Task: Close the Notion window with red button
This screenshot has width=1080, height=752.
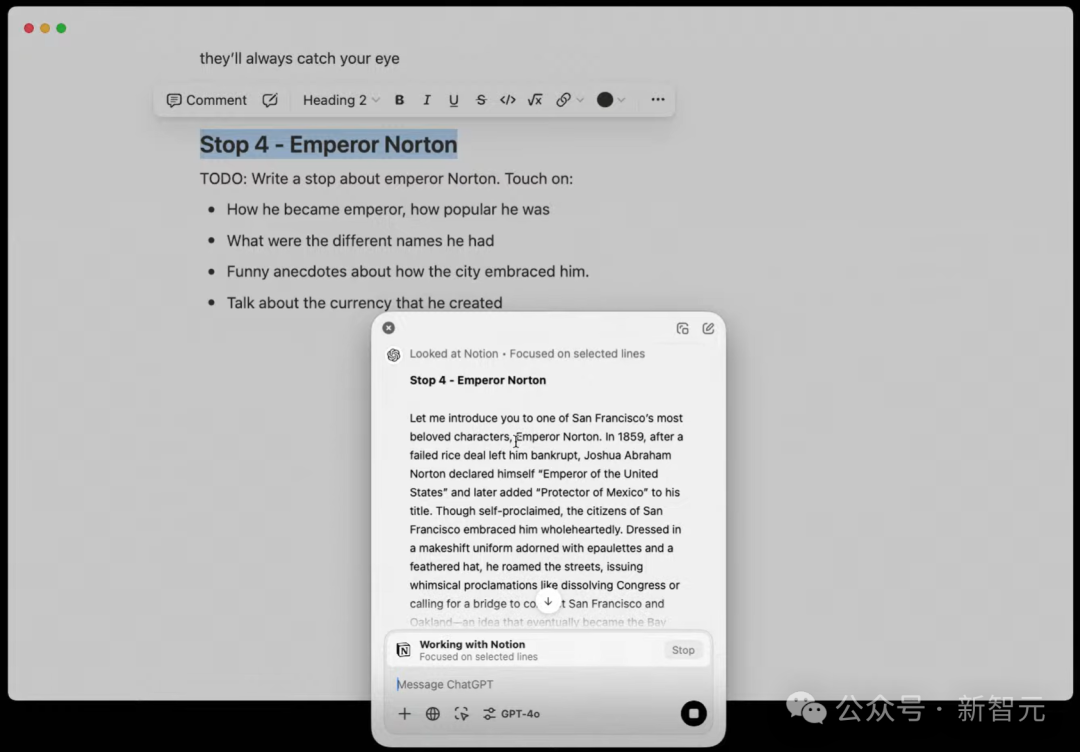Action: tap(28, 28)
